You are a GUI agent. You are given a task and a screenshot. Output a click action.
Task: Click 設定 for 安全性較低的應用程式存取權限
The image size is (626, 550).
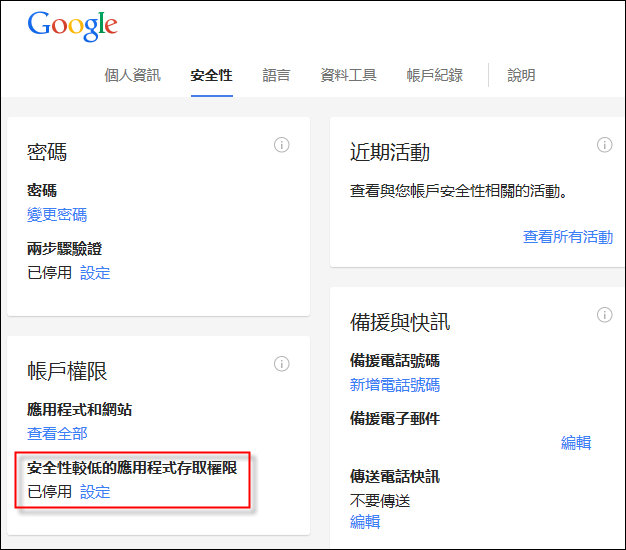click(x=95, y=492)
